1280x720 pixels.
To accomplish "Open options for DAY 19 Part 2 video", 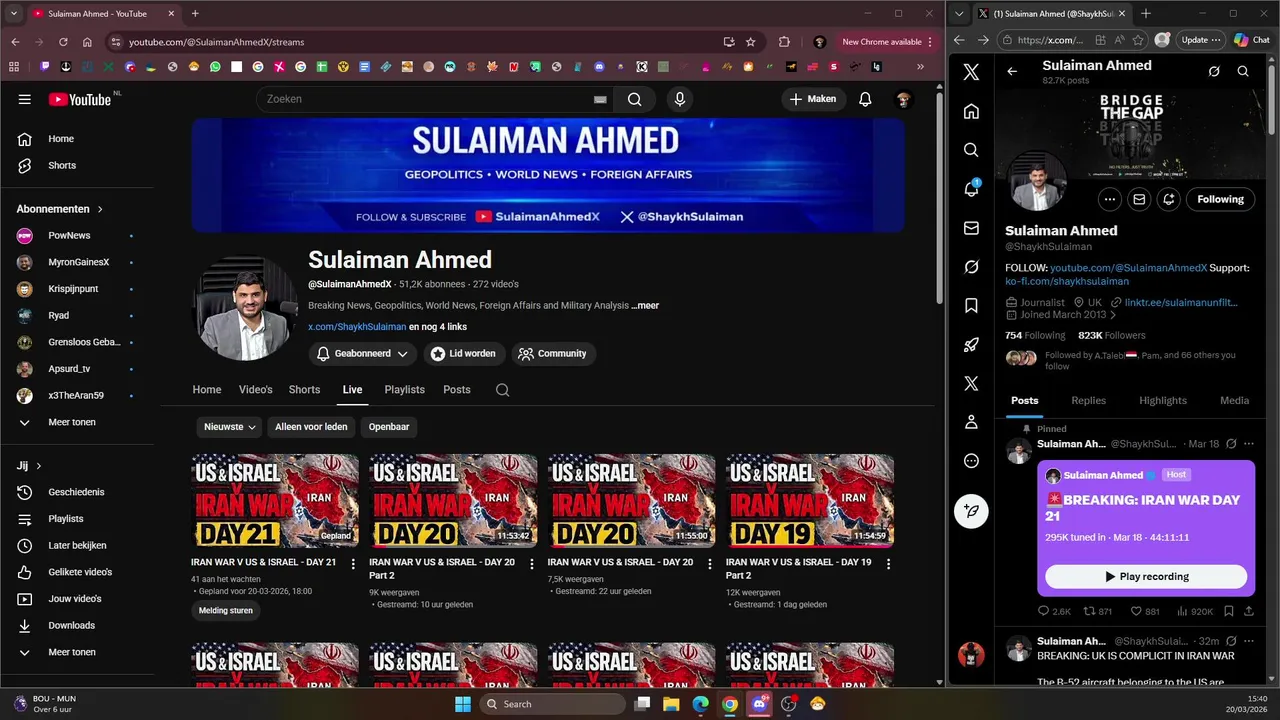I will (x=888, y=564).
